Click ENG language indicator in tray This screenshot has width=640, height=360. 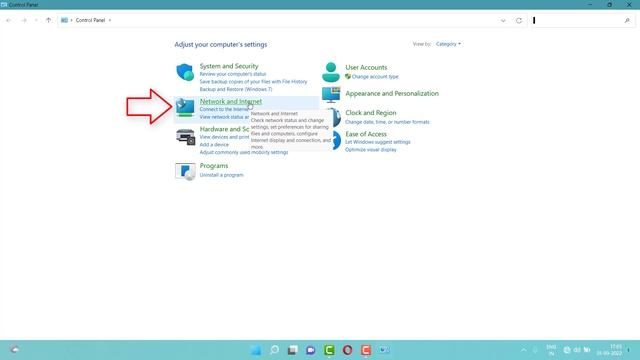[x=551, y=350]
